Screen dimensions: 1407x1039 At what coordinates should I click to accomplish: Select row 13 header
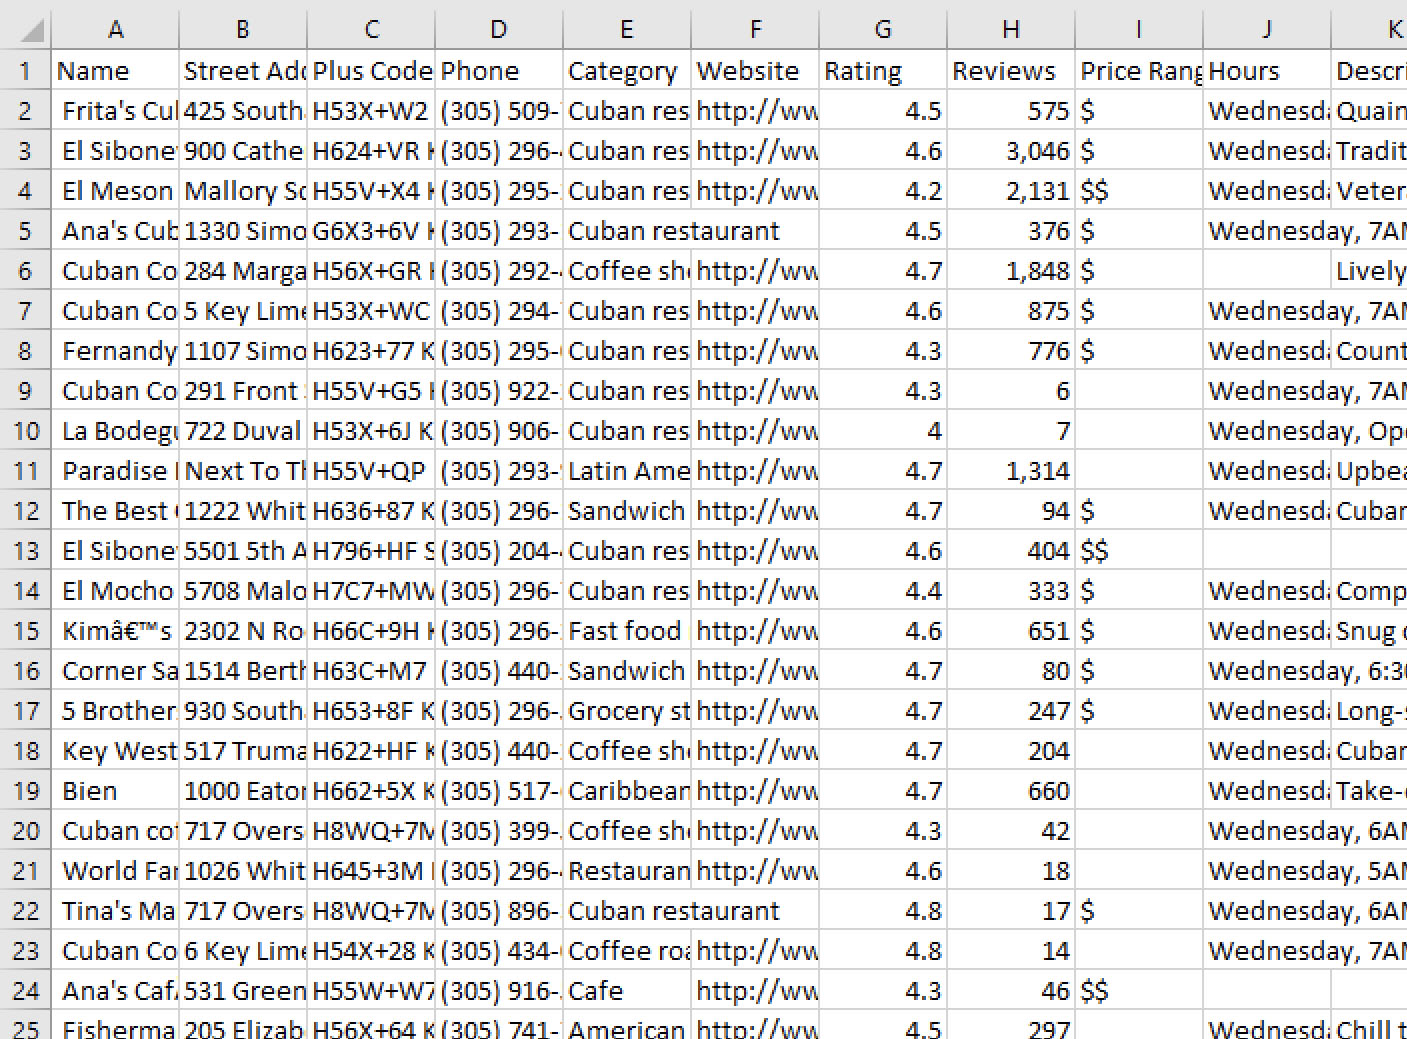coord(25,551)
